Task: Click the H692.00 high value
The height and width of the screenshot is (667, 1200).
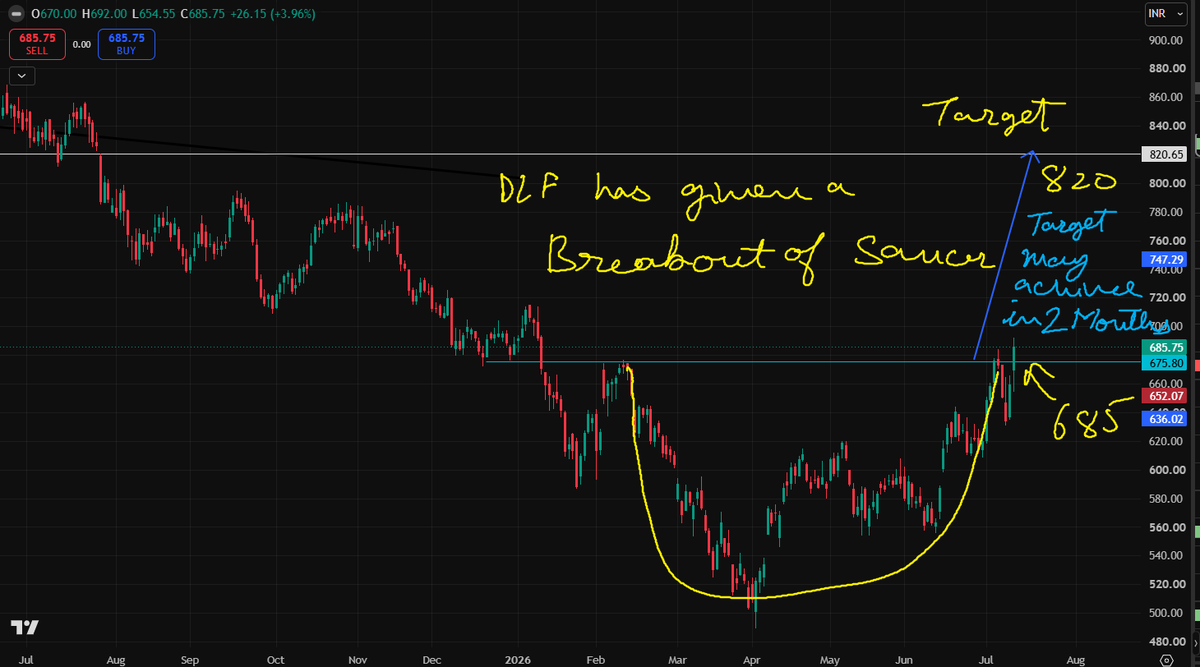Action: point(104,15)
